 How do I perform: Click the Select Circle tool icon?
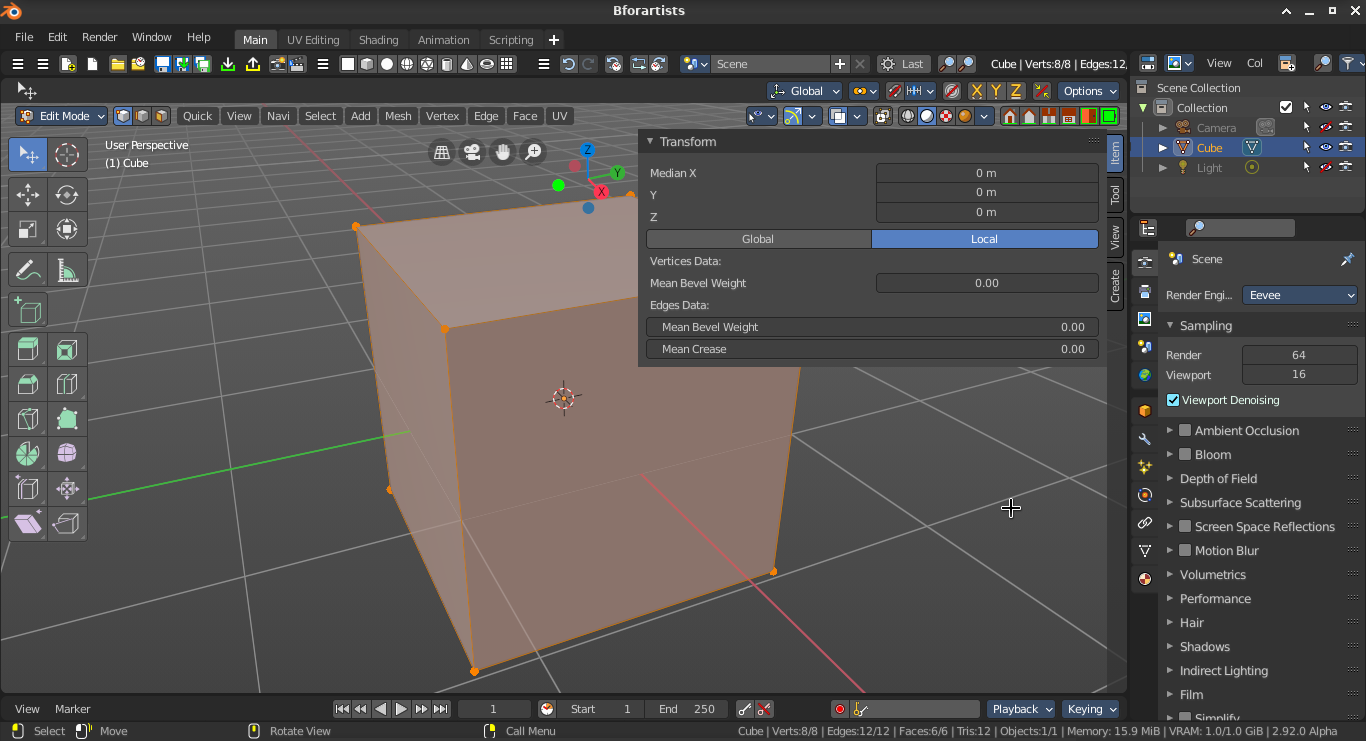(x=67, y=155)
